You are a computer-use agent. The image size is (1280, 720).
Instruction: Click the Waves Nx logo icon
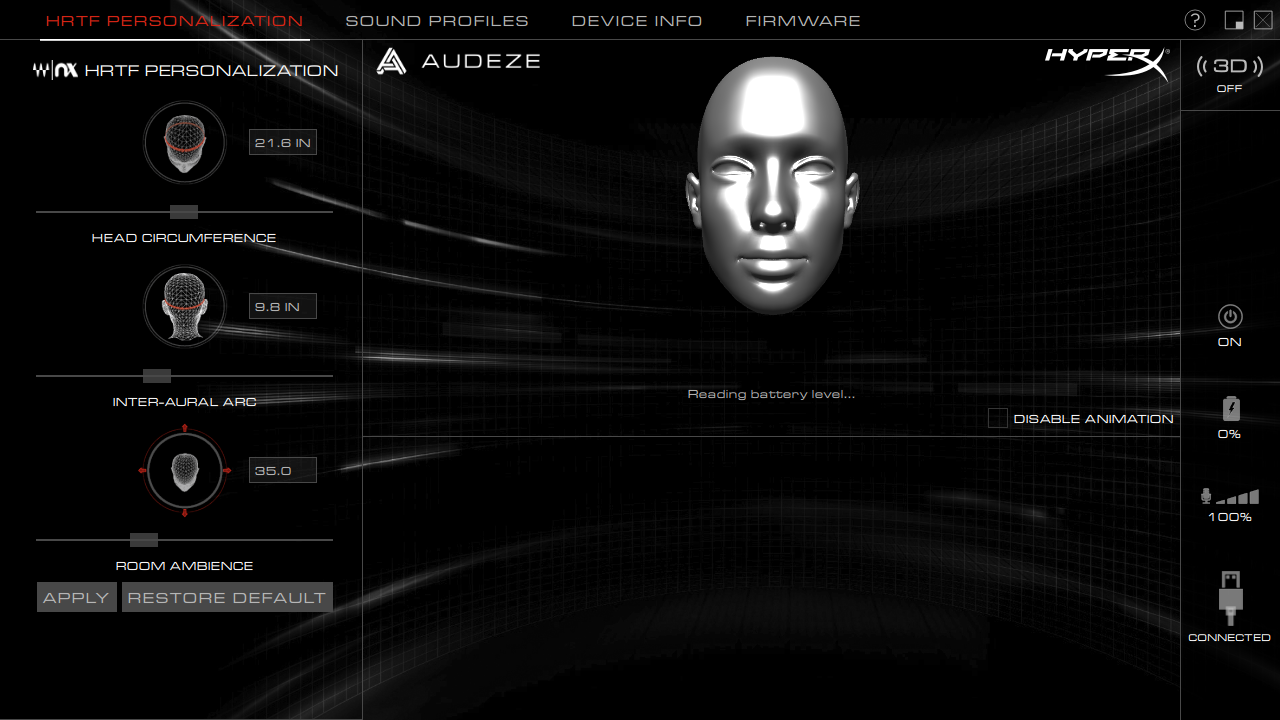[55, 70]
